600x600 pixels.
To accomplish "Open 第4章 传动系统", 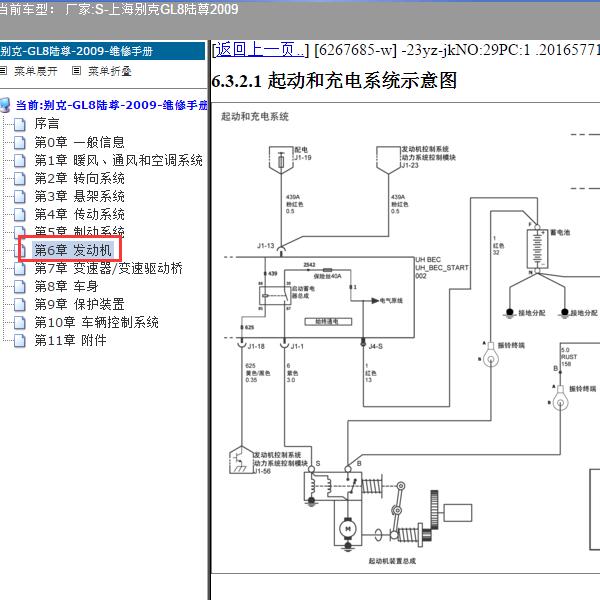I will (79, 214).
